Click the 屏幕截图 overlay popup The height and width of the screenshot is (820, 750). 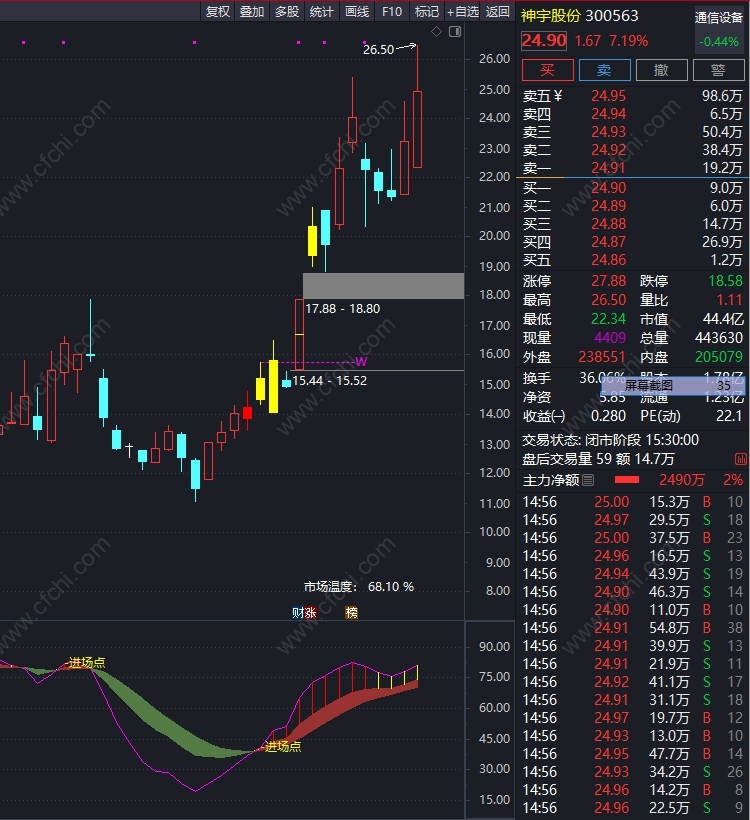673,386
